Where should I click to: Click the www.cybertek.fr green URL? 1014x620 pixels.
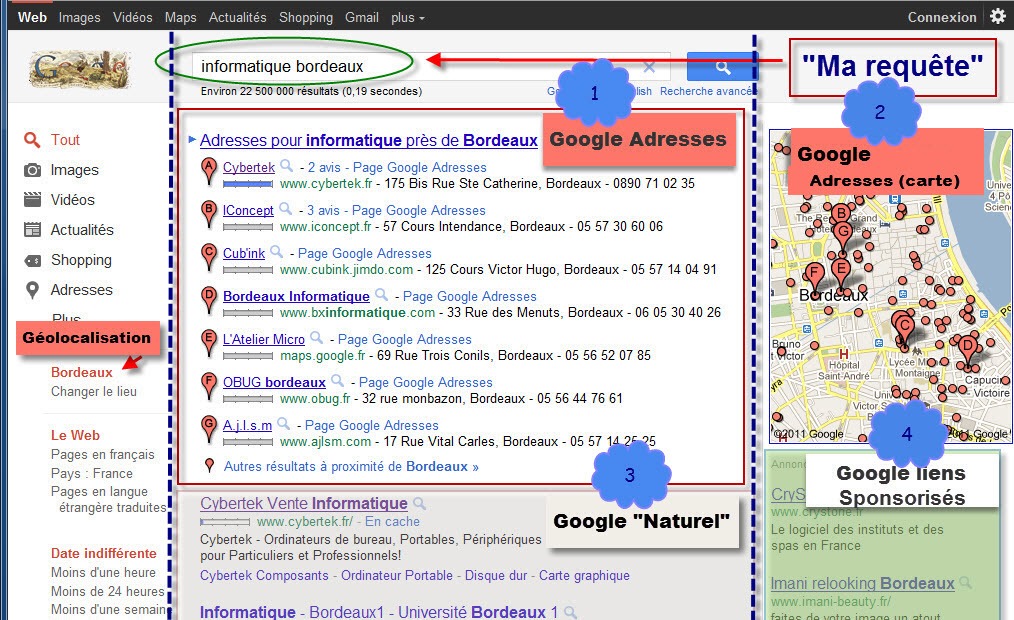tap(326, 184)
